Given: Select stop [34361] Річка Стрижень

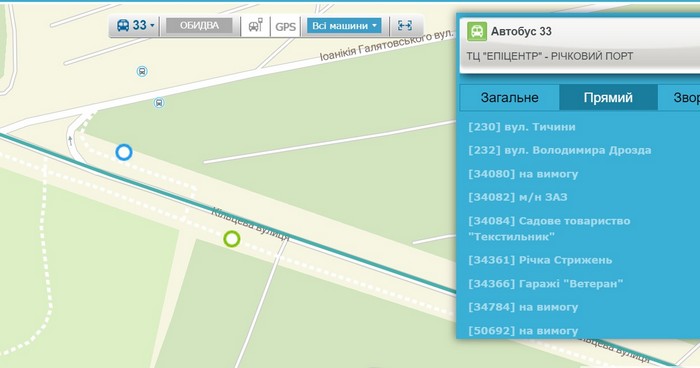Looking at the screenshot, I should tap(540, 260).
